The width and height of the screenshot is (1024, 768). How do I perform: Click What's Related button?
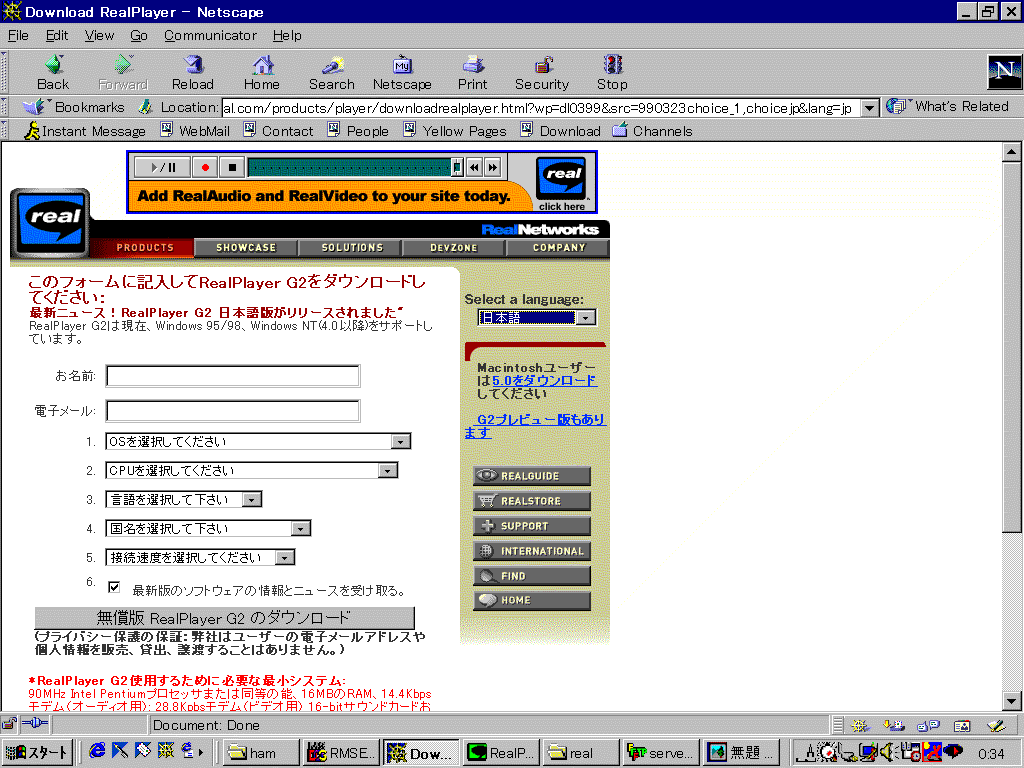tap(948, 106)
